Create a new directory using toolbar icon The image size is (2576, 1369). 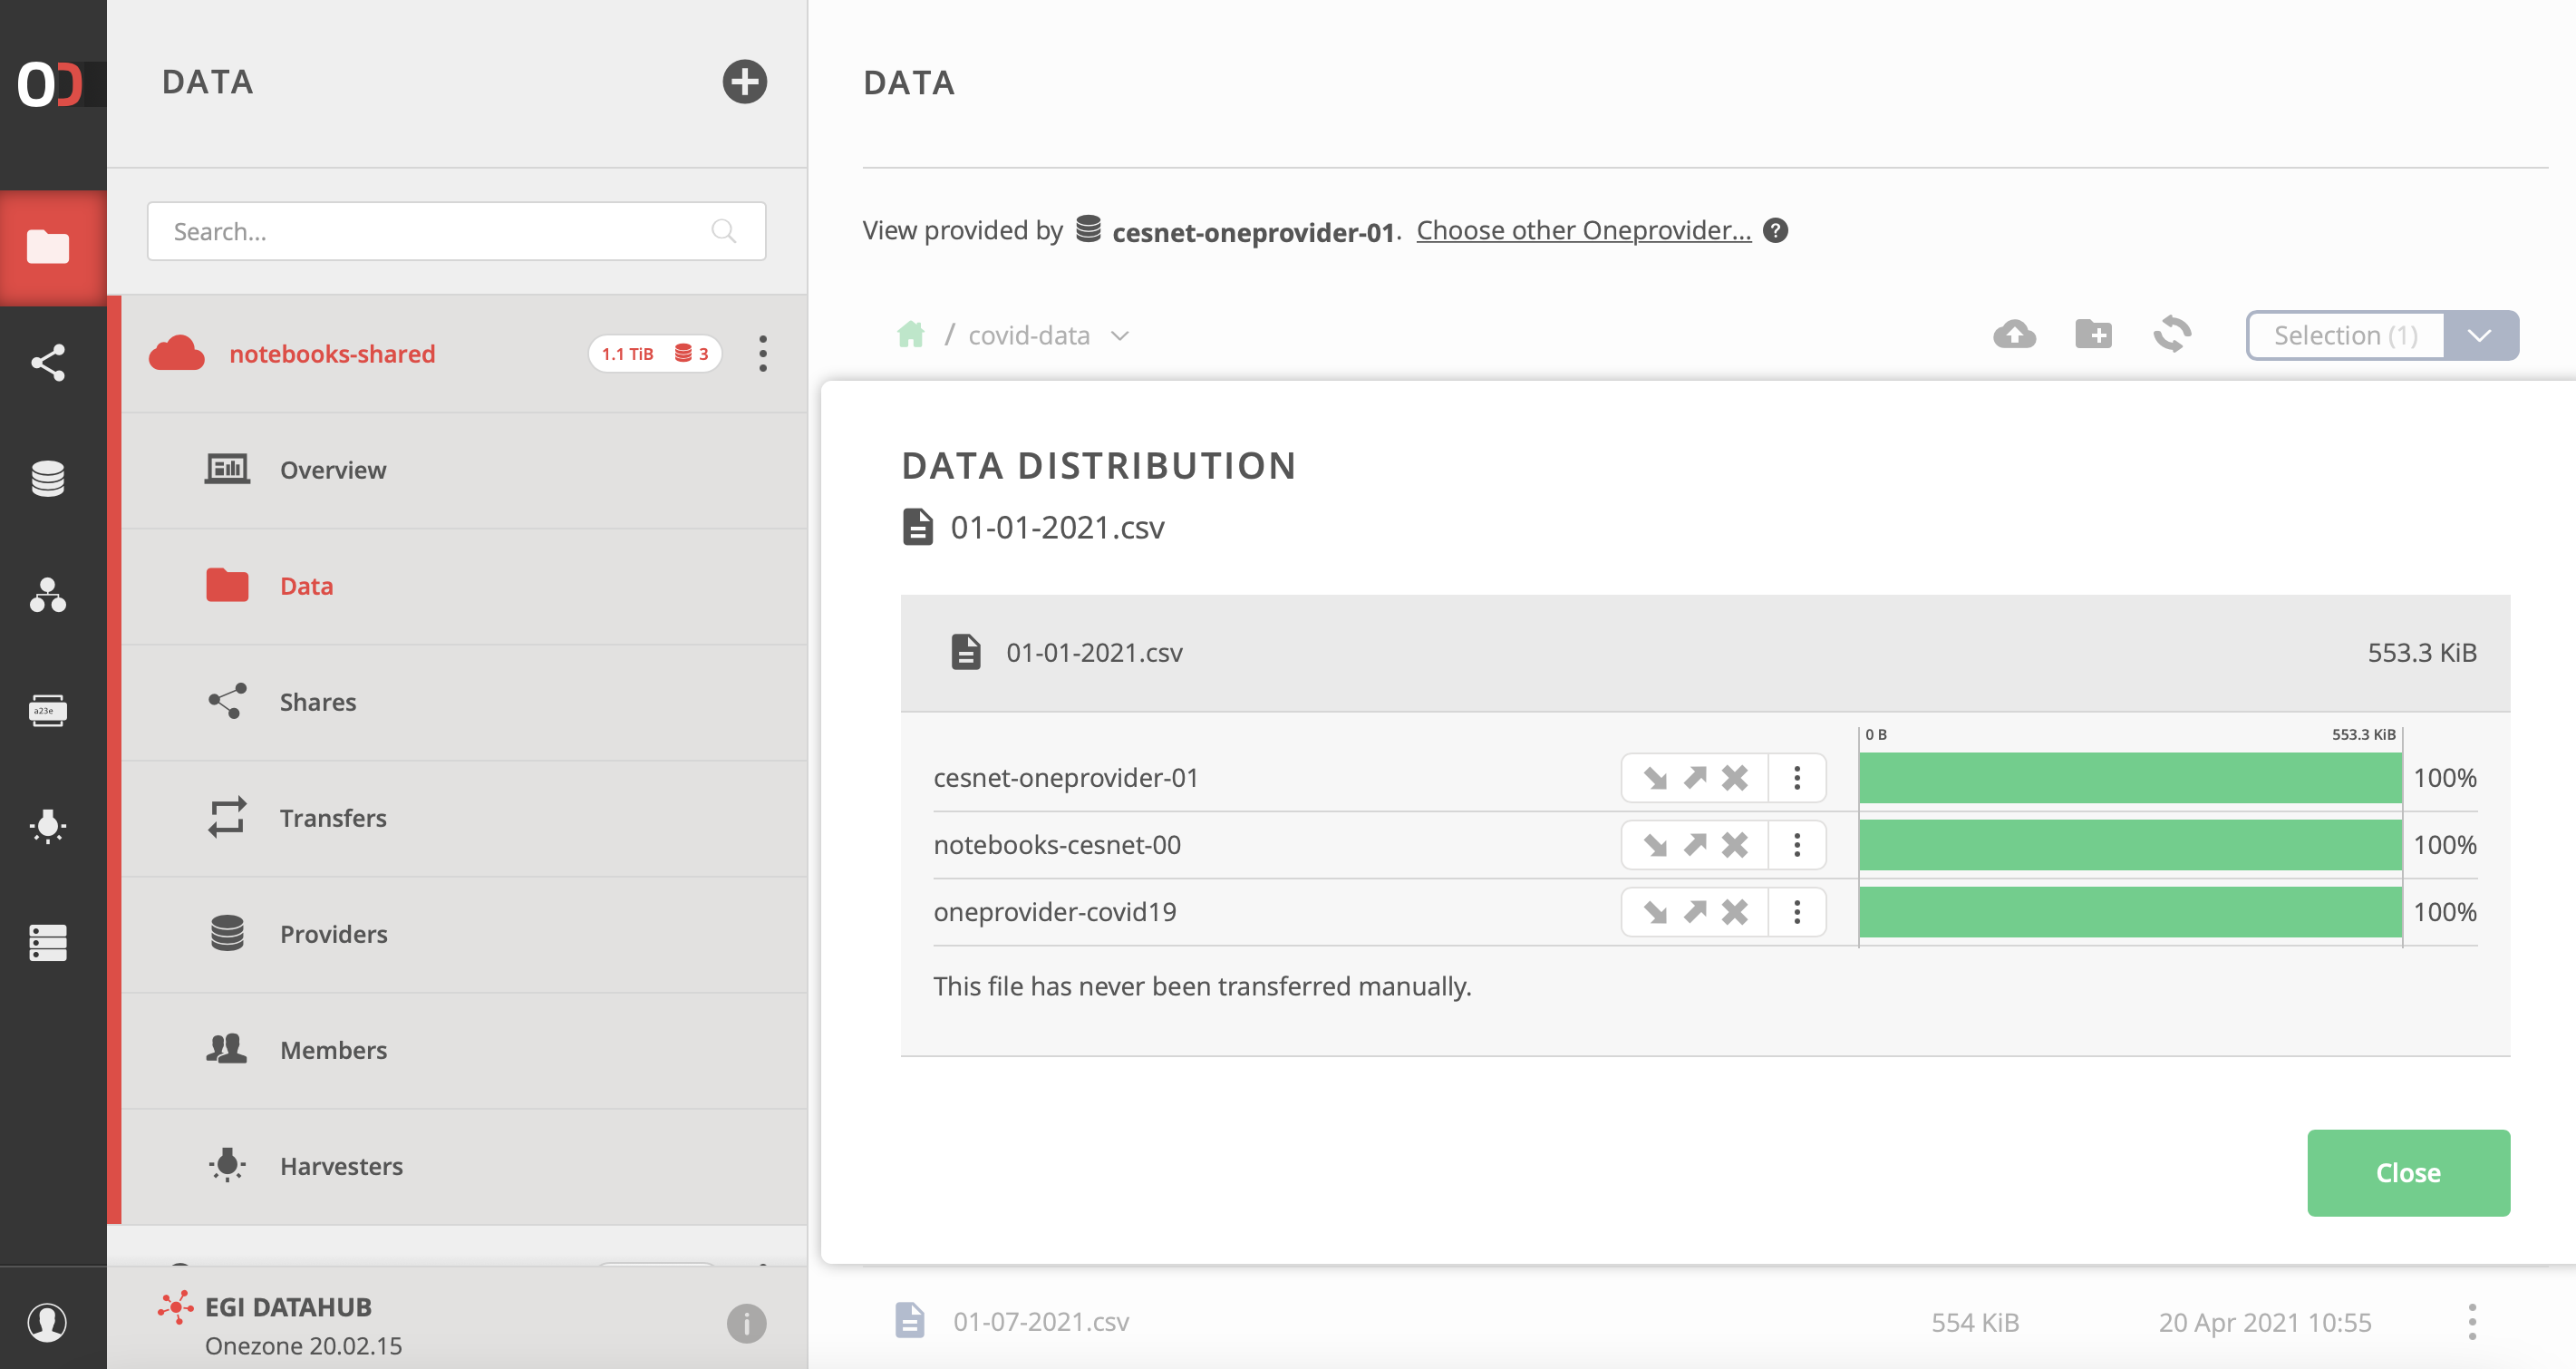click(2093, 335)
